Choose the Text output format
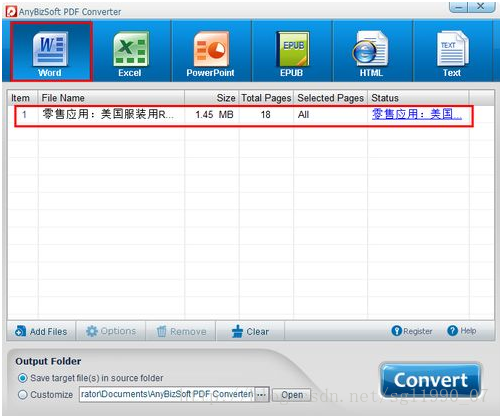500x416 pixels. coord(452,52)
